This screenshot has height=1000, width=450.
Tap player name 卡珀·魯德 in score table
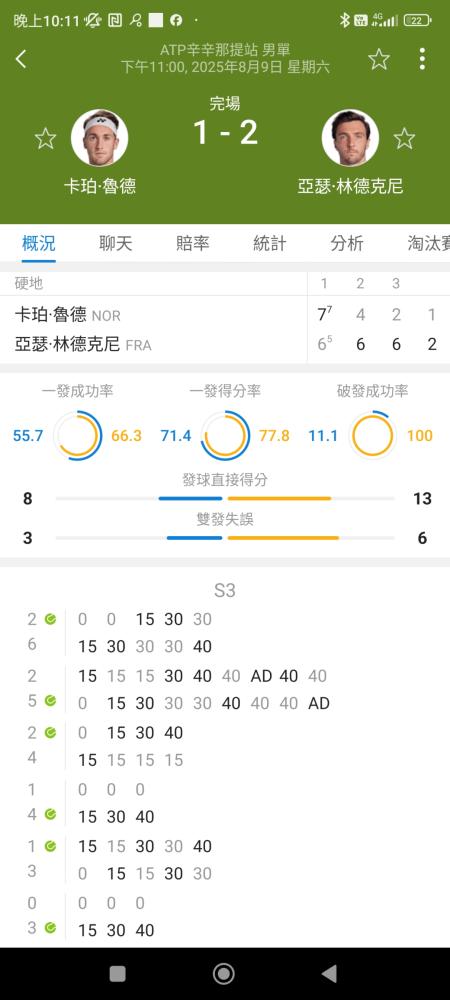tap(50, 314)
